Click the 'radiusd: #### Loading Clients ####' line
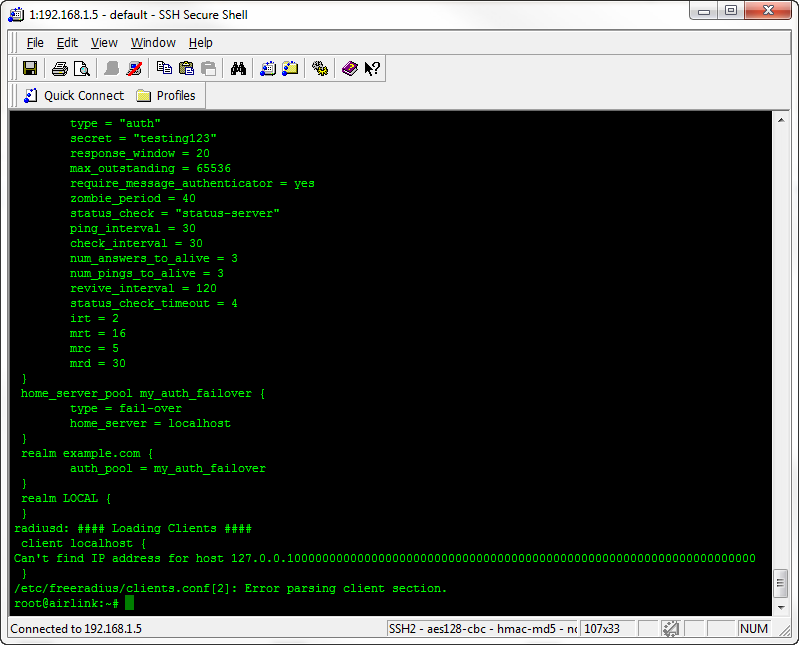 click(x=133, y=528)
